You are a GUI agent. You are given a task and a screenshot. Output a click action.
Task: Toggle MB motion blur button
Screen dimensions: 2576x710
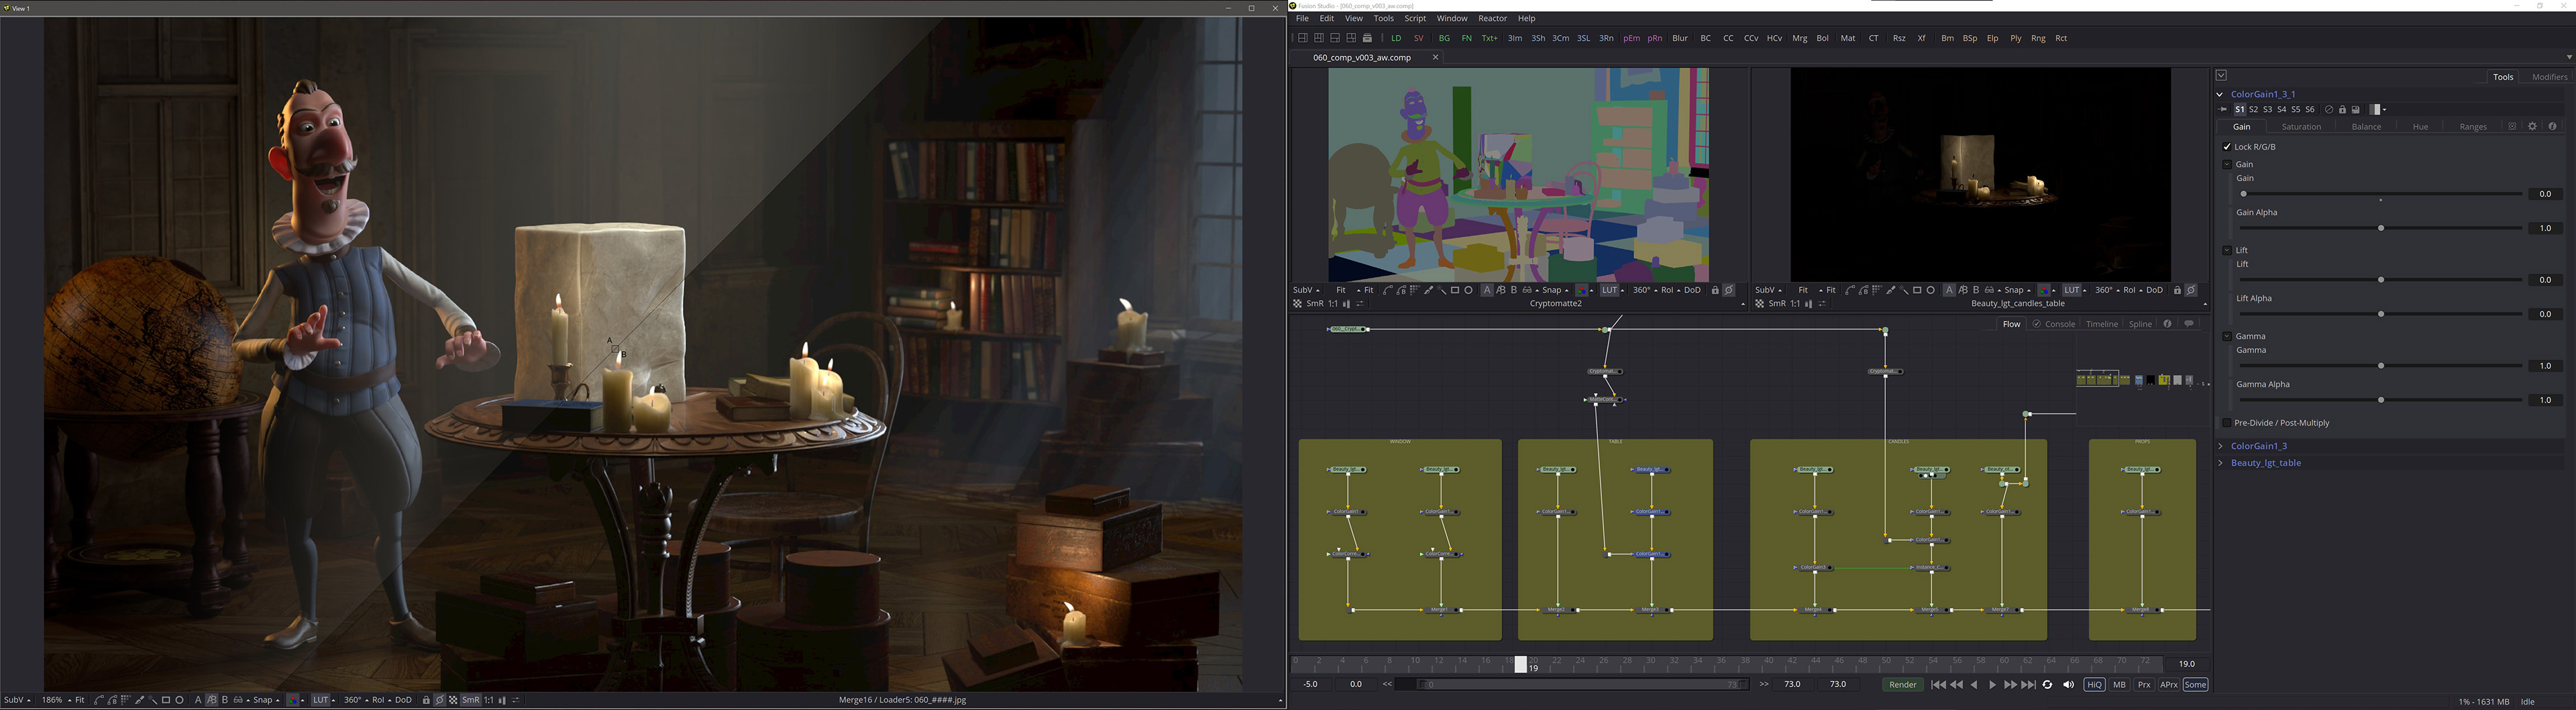2119,685
